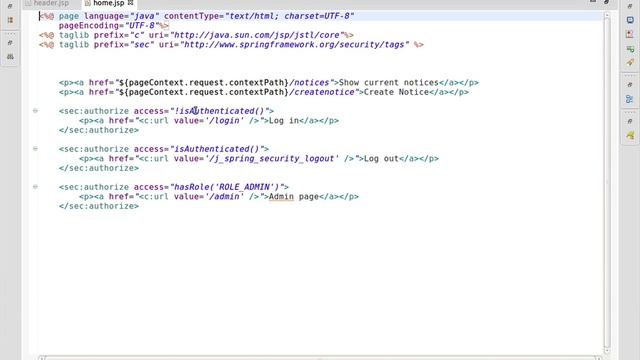Image resolution: width=640 pixels, height=360 pixels.
Task: Click '/j_spring_security_logout' value
Action: tap(271, 158)
